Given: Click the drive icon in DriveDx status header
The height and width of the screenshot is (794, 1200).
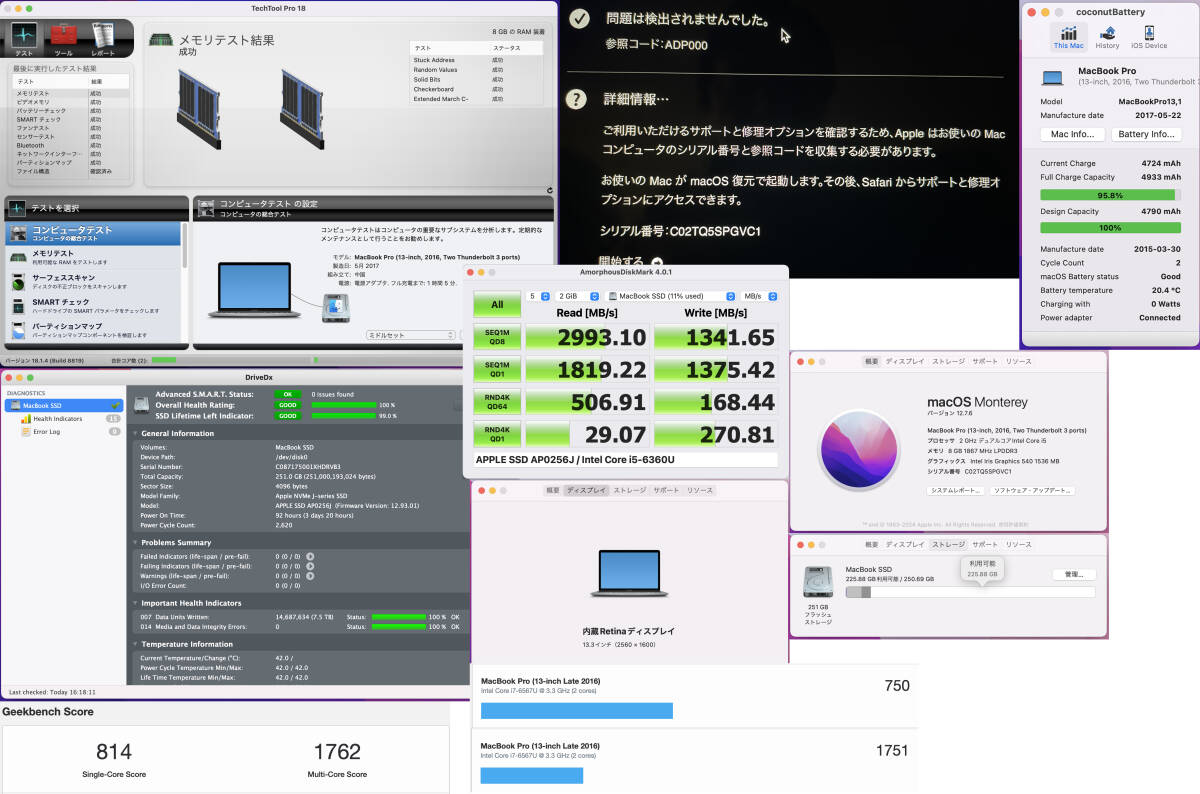Looking at the screenshot, I should click(142, 403).
